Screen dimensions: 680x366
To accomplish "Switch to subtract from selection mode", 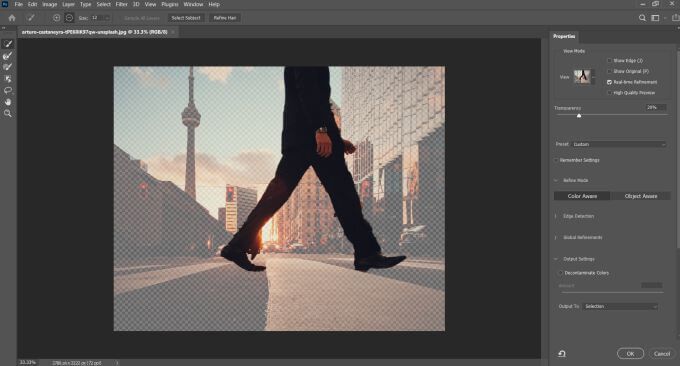I will [x=69, y=18].
